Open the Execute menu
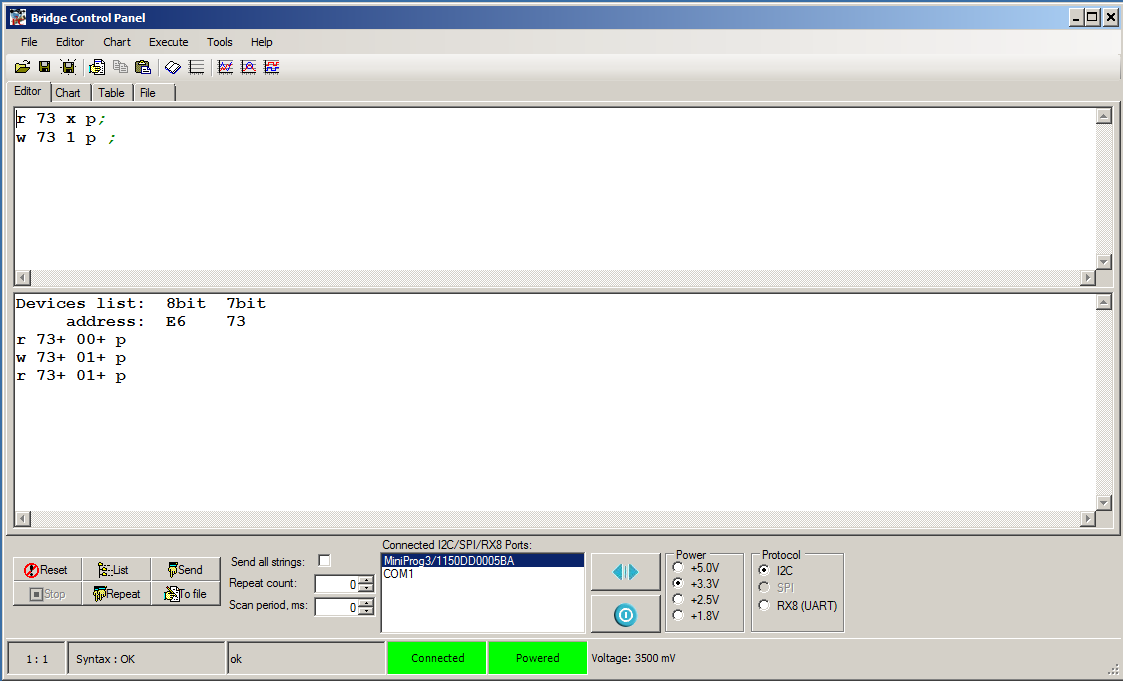This screenshot has height=681, width=1123. [x=168, y=42]
